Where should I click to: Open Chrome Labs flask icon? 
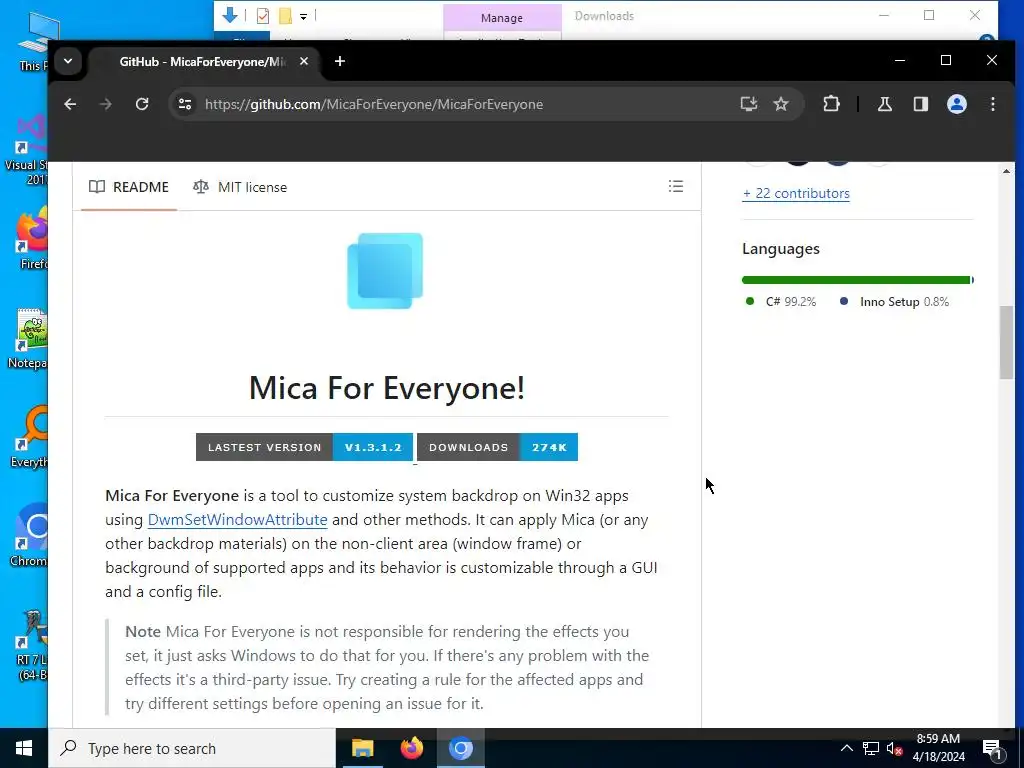click(885, 104)
